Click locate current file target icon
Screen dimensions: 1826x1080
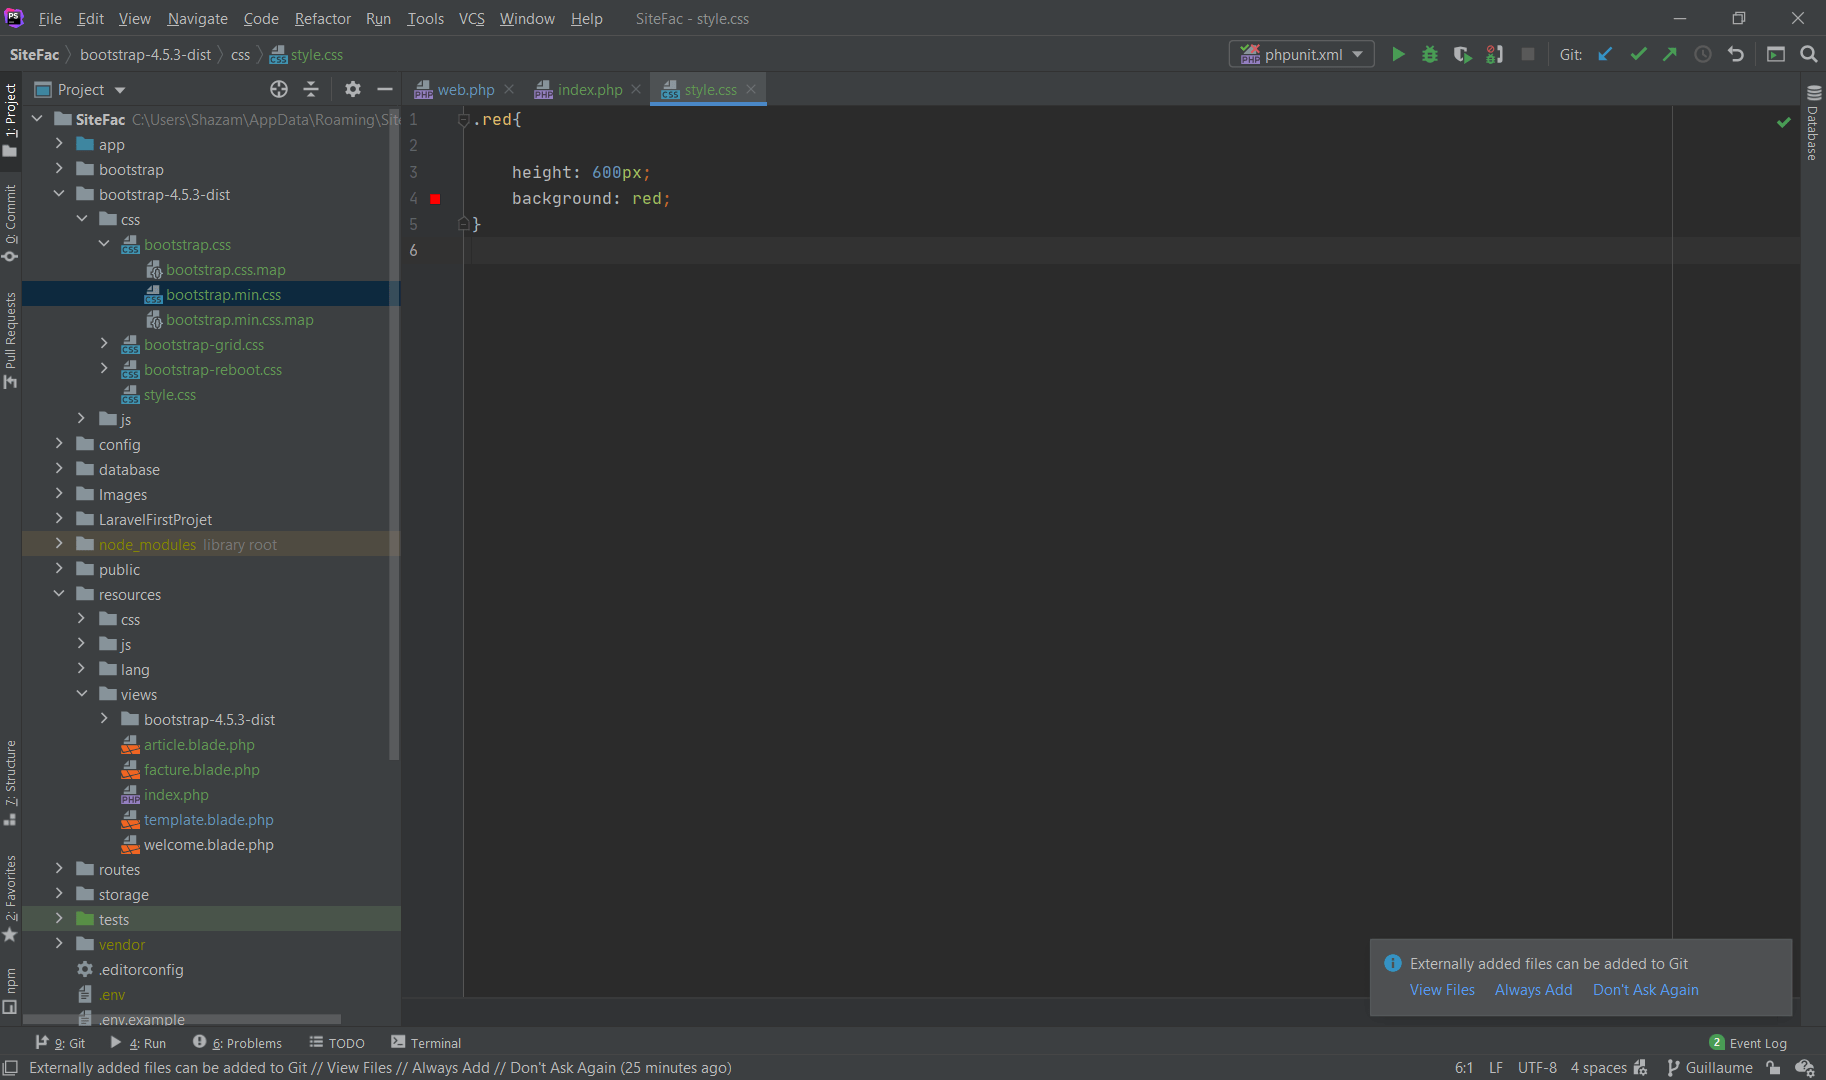[279, 89]
